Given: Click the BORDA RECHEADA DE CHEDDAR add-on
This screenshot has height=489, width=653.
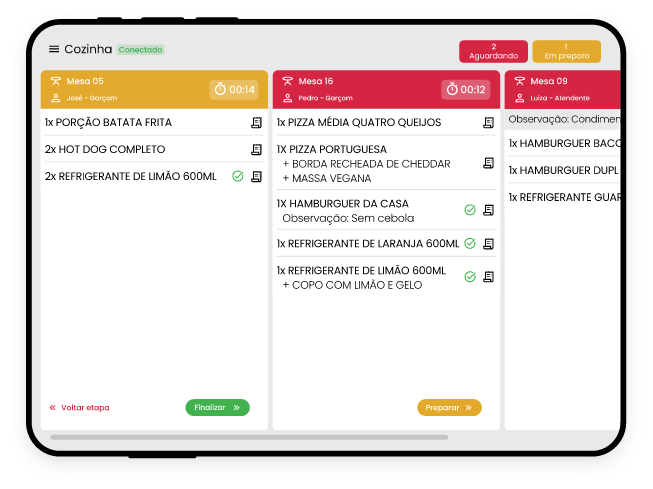Looking at the screenshot, I should (366, 164).
